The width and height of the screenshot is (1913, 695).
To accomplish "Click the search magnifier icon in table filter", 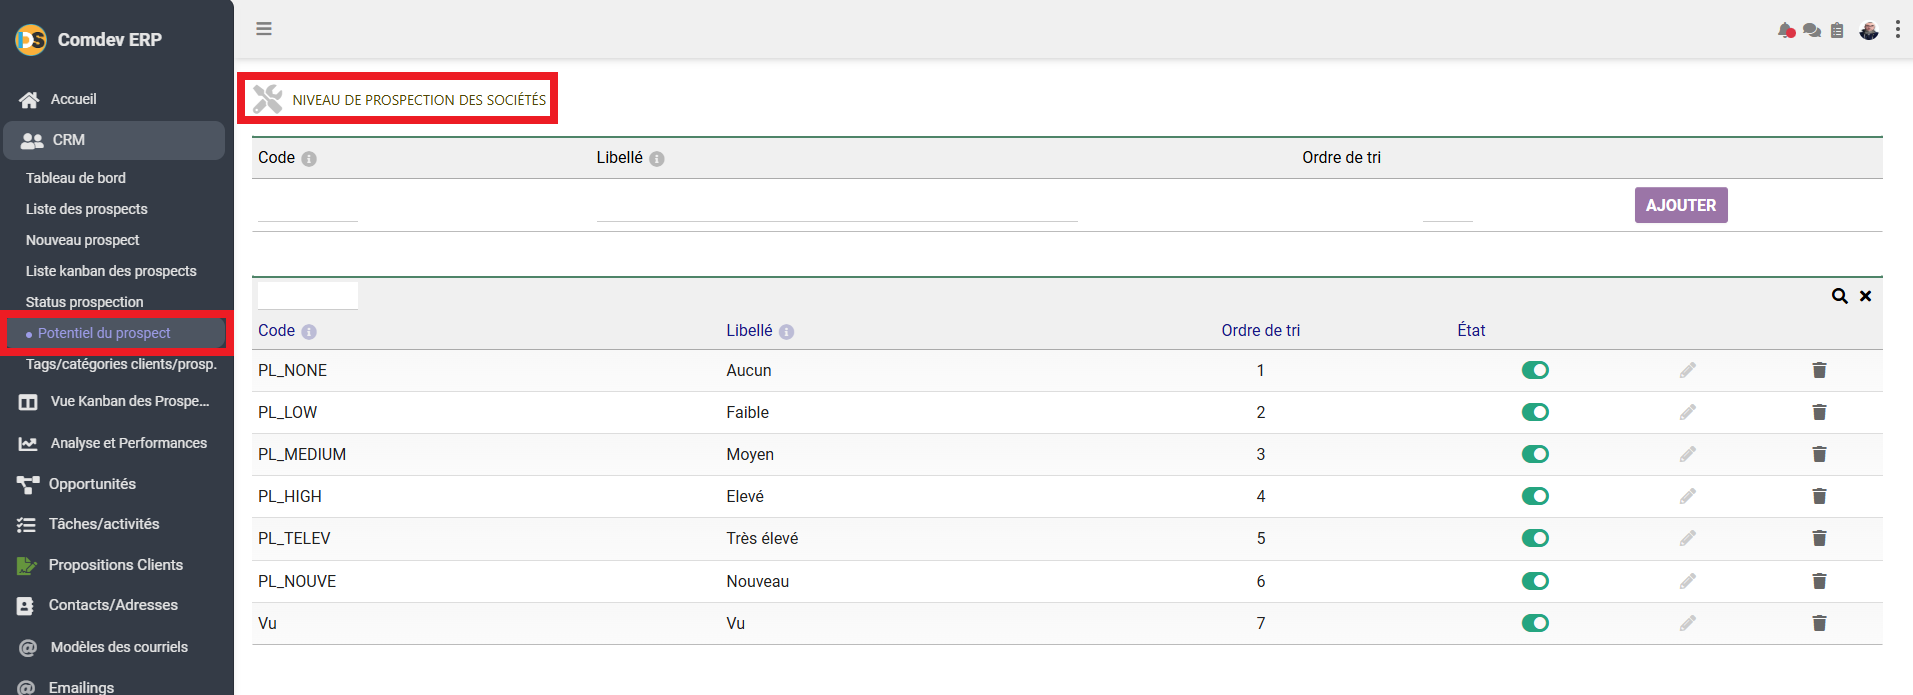I will tap(1839, 296).
